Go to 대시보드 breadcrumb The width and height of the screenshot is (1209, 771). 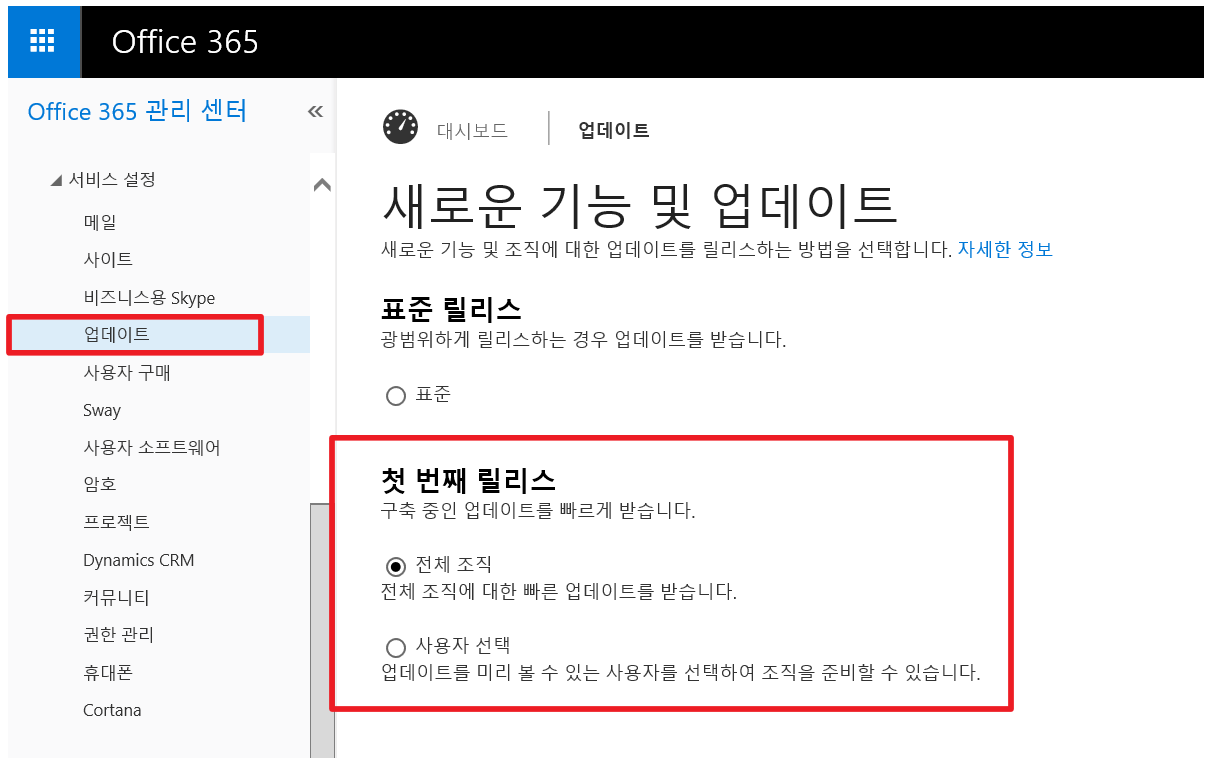472,130
